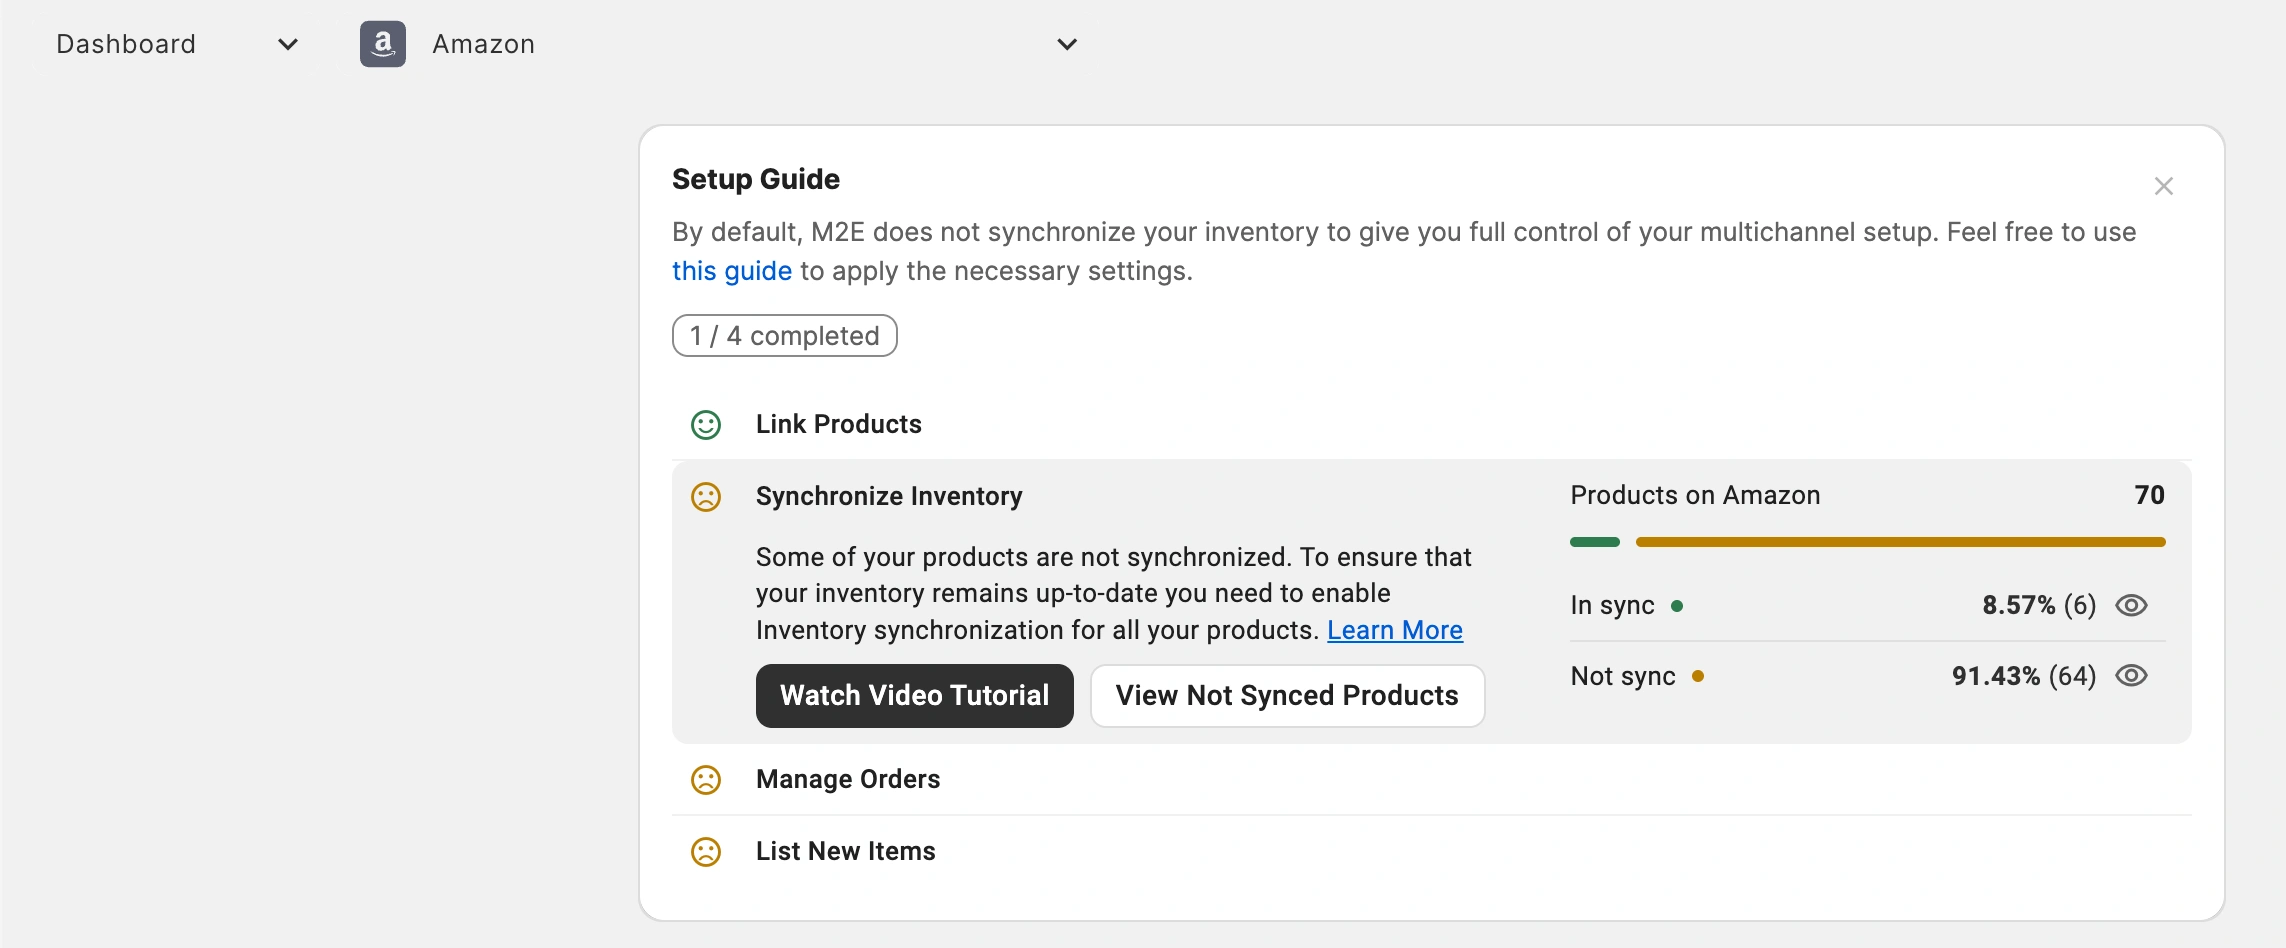
Task: Open the Dashboard dropdown chevron
Action: click(x=288, y=44)
